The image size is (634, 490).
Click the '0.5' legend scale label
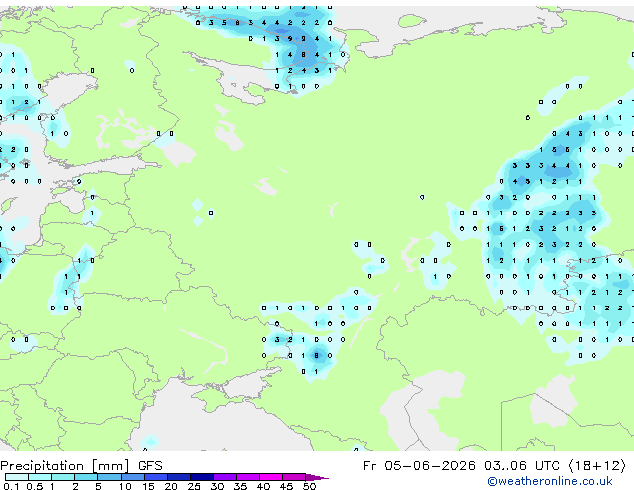pos(35,486)
